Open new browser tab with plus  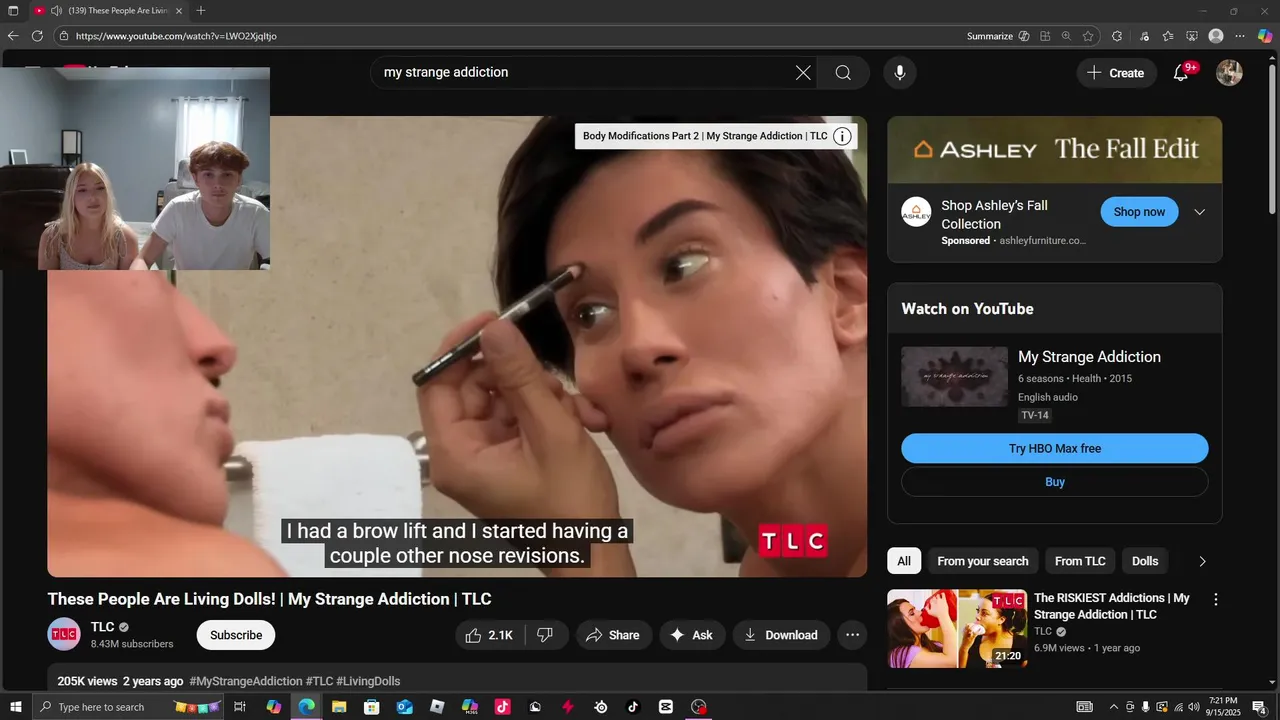coord(201,11)
